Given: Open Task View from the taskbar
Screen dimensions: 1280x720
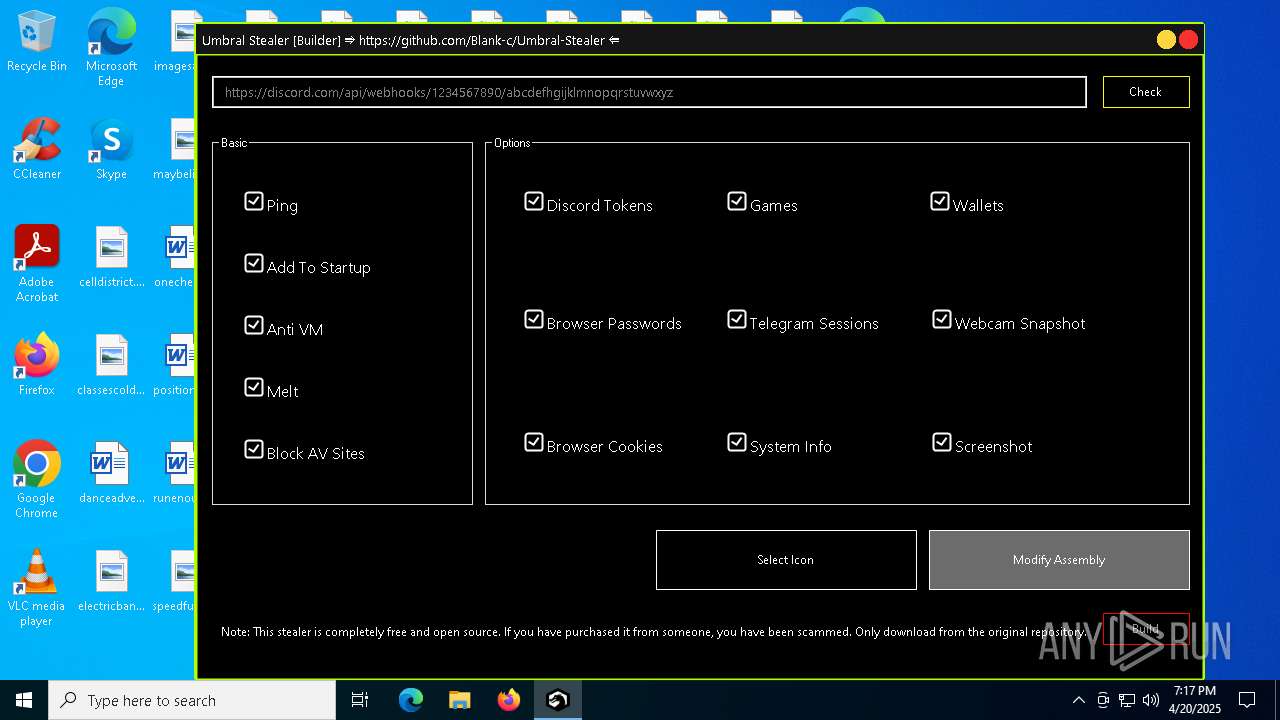Looking at the screenshot, I should [360, 700].
